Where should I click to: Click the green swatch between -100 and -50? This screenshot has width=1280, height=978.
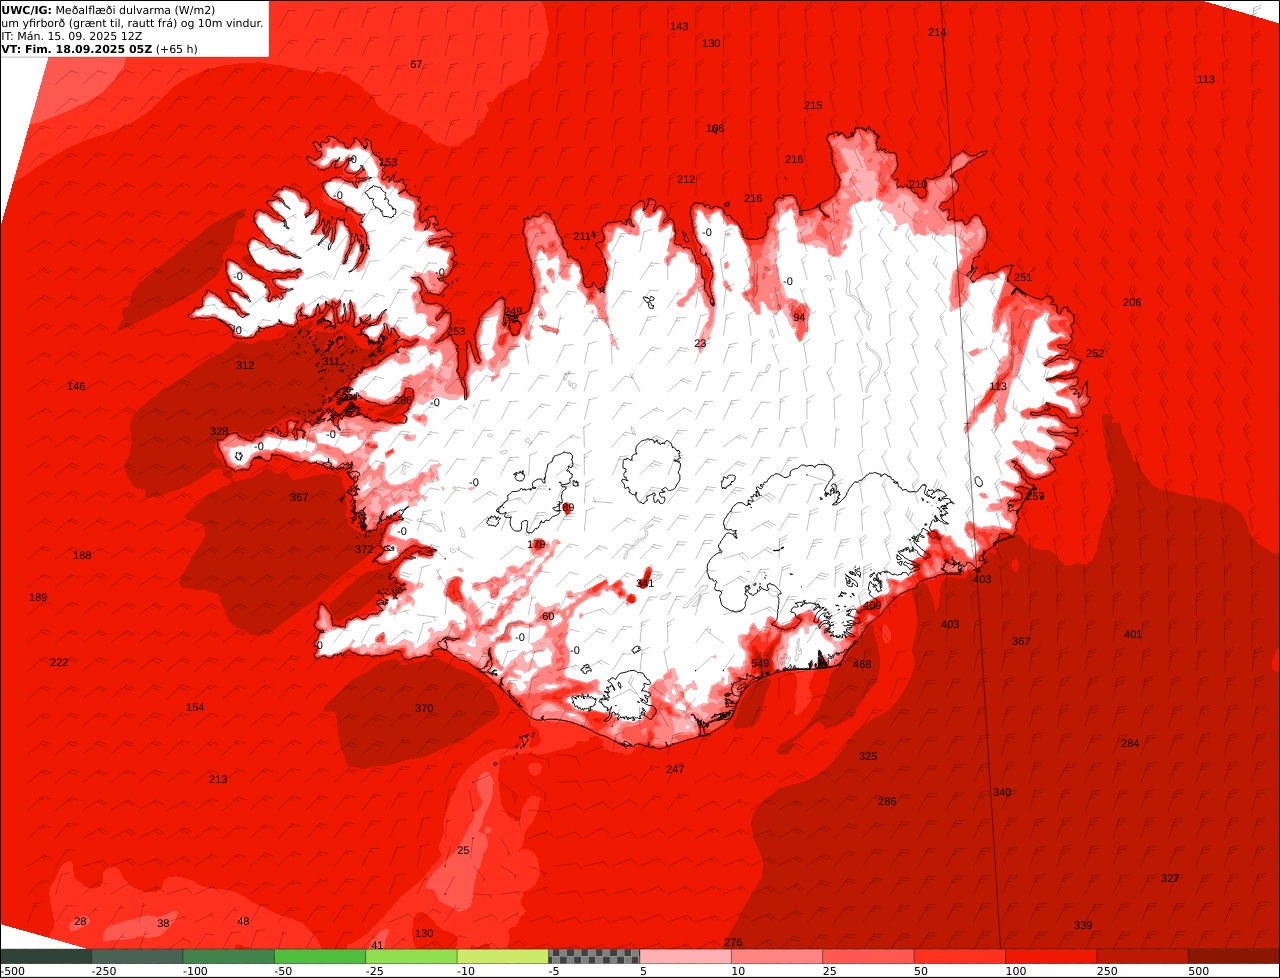tap(228, 957)
